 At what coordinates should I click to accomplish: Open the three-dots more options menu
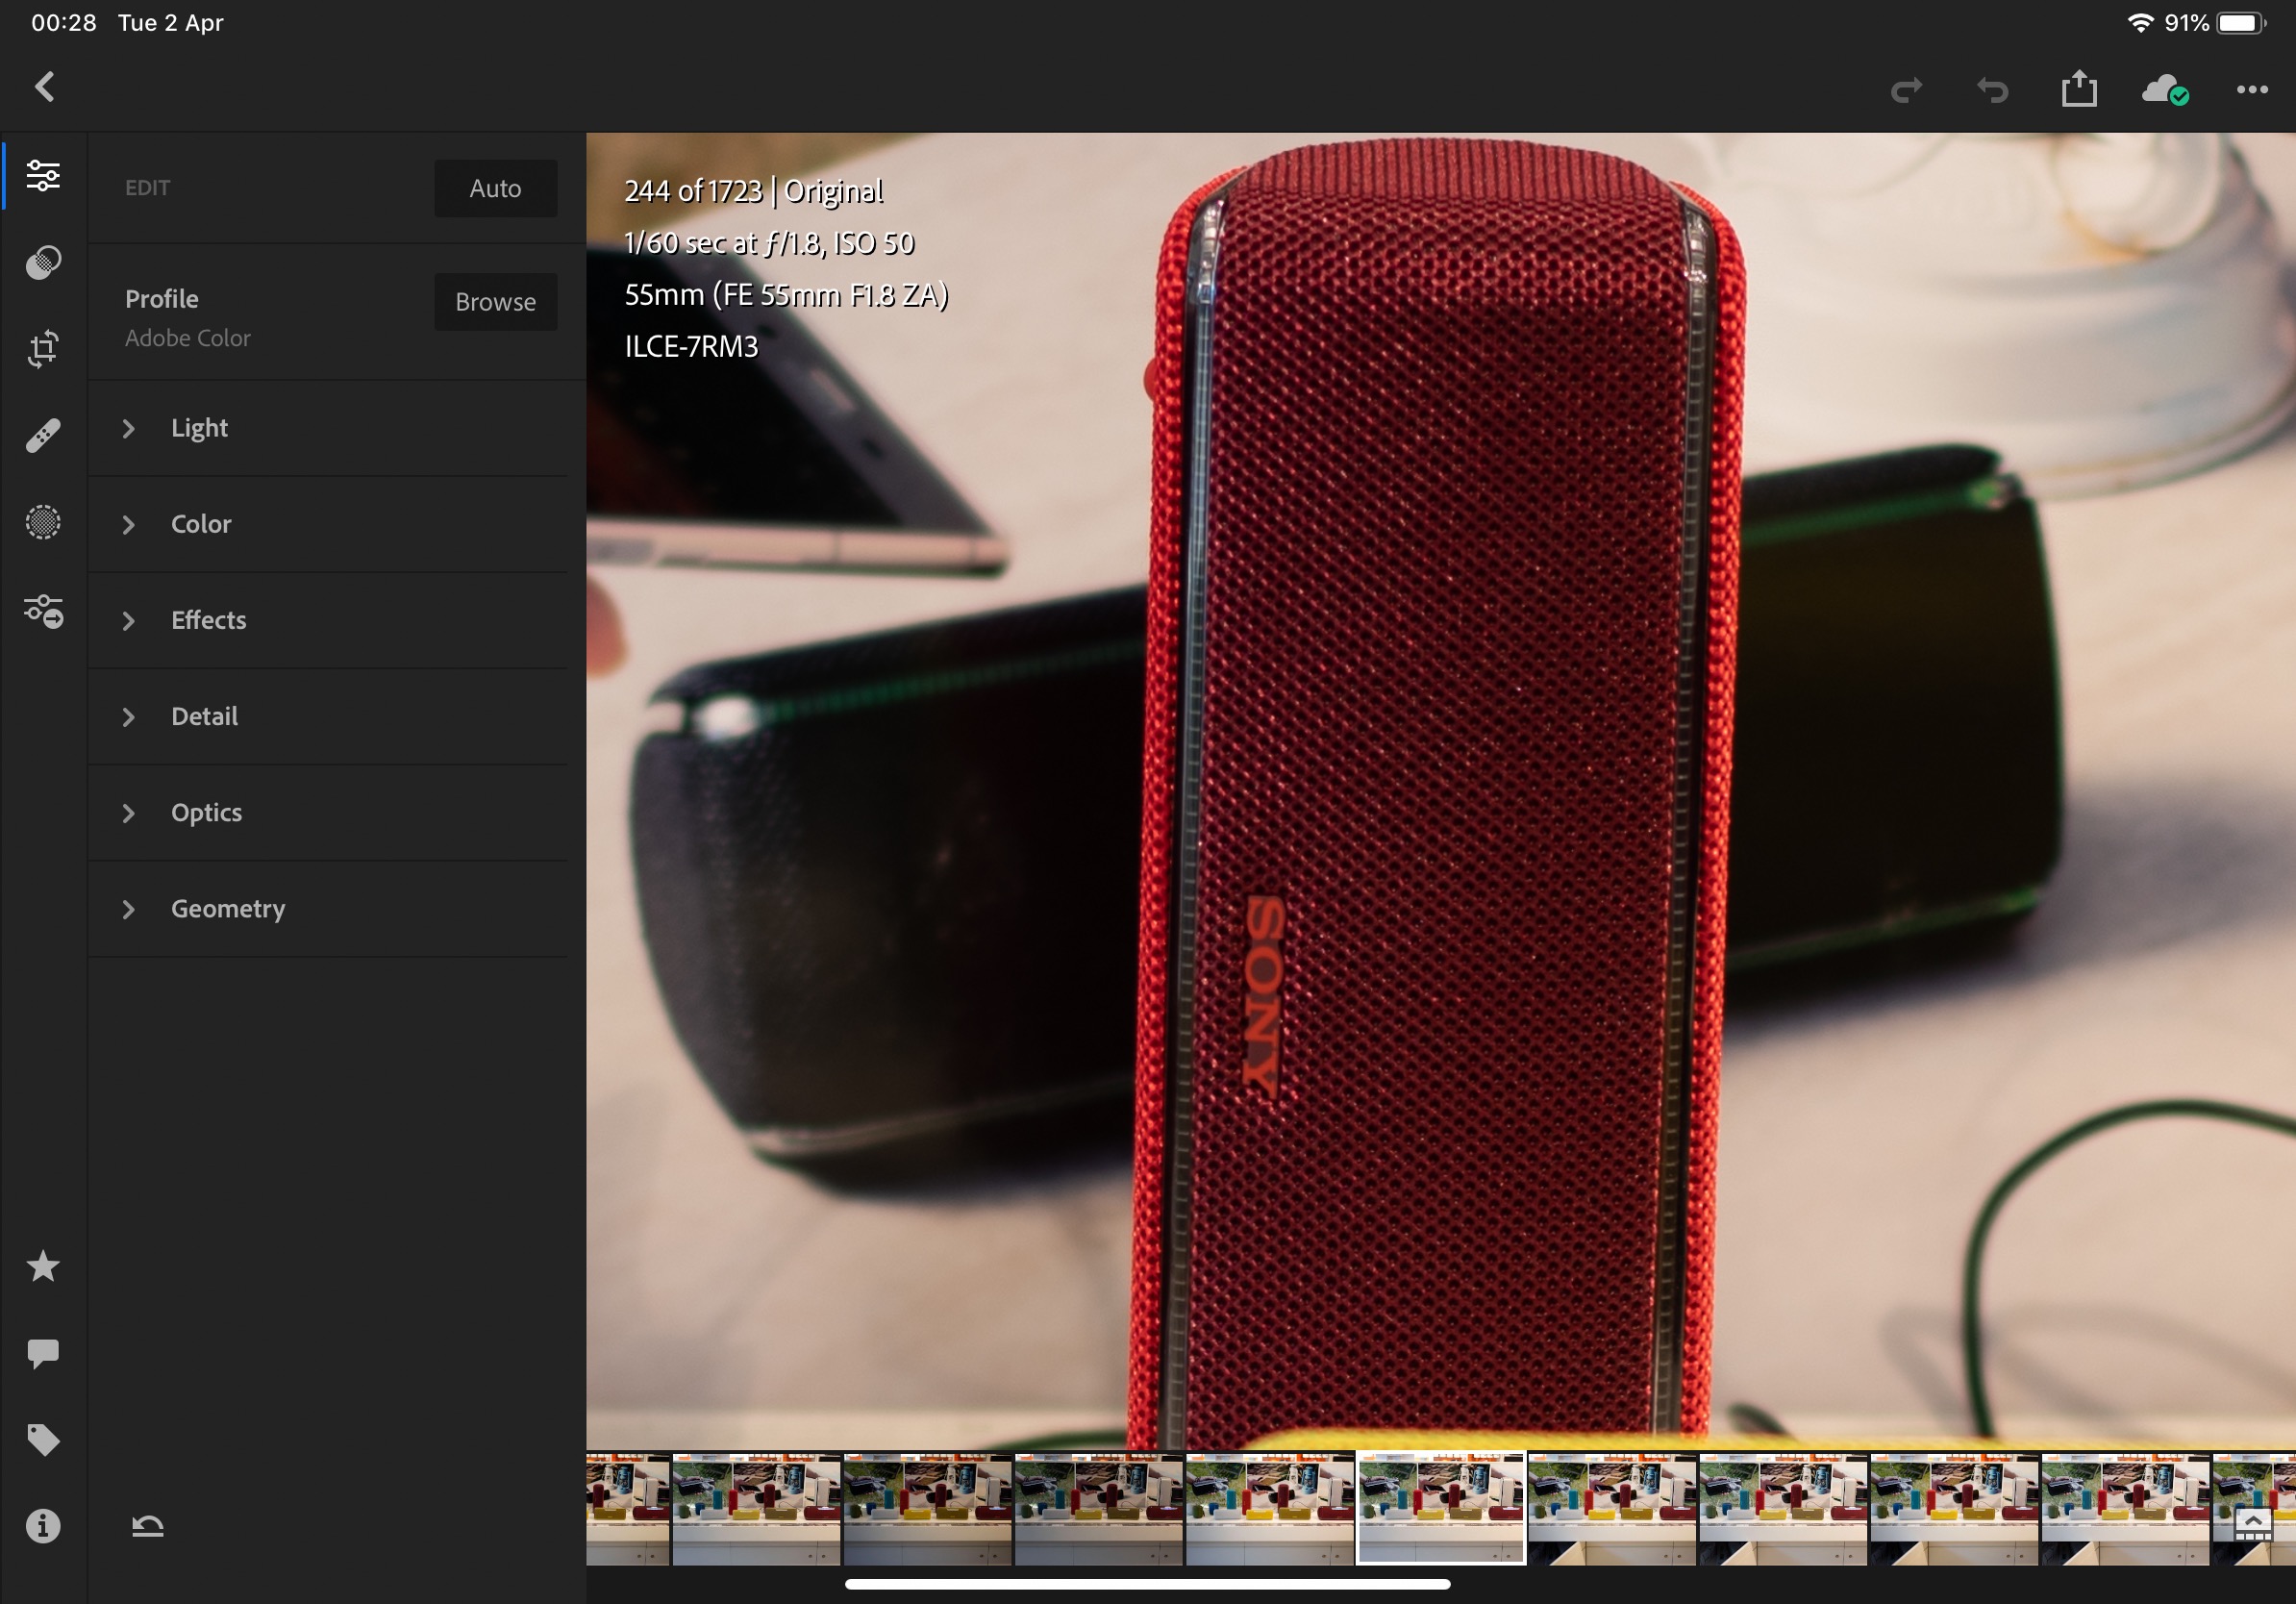coord(2252,90)
